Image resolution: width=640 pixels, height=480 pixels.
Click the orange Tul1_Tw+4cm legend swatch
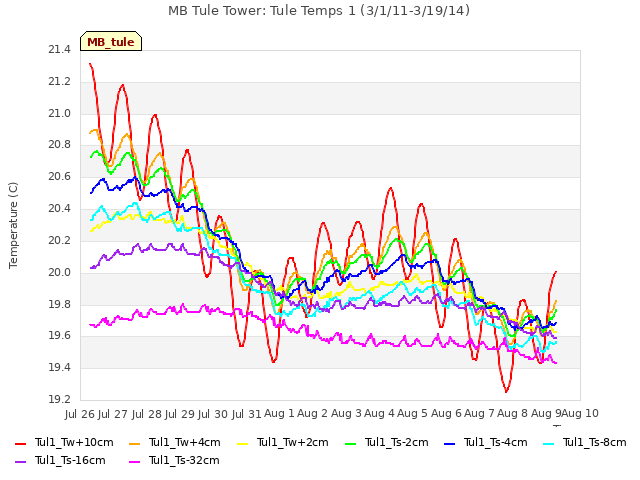tap(134, 443)
